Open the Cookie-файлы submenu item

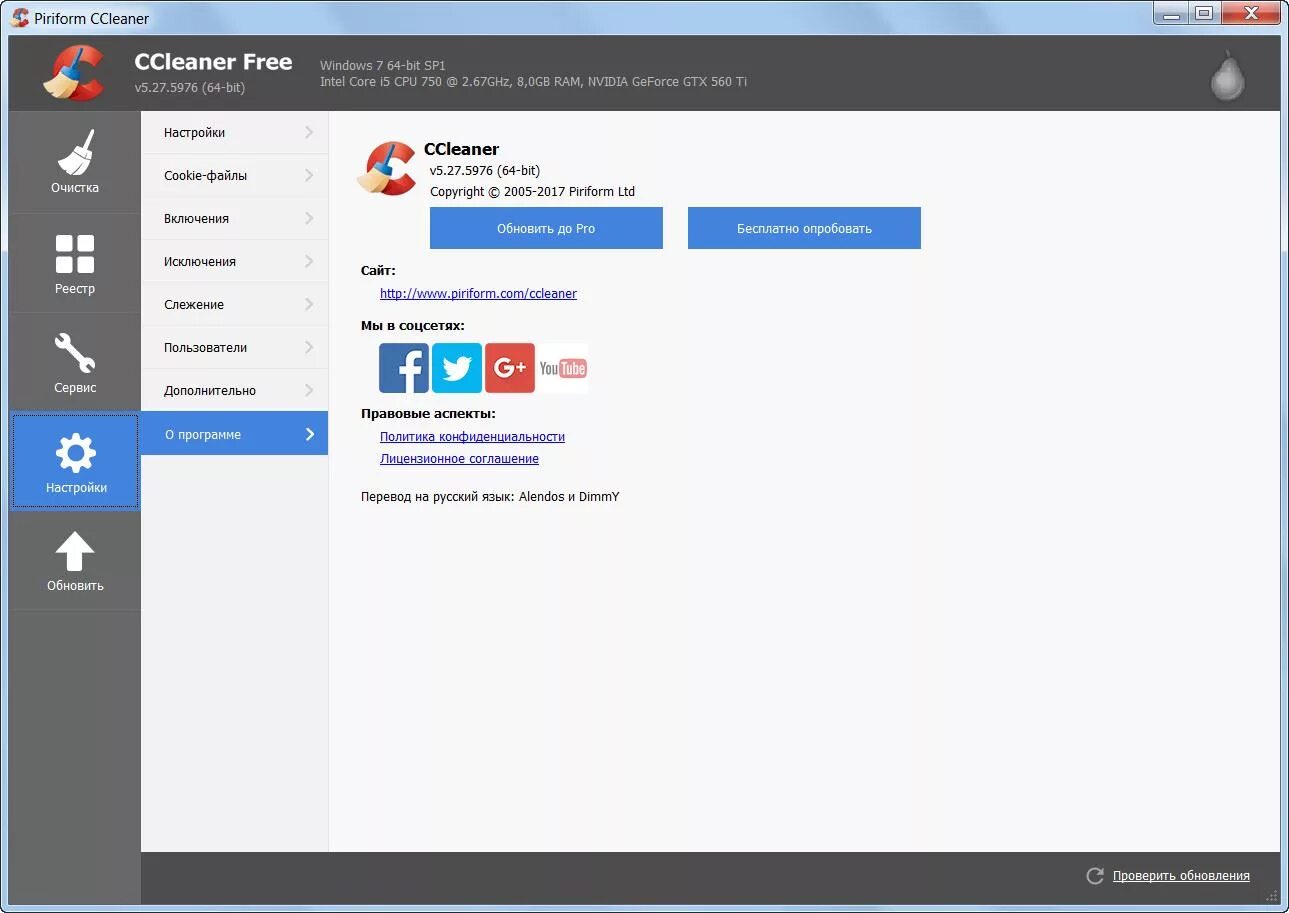(x=234, y=175)
